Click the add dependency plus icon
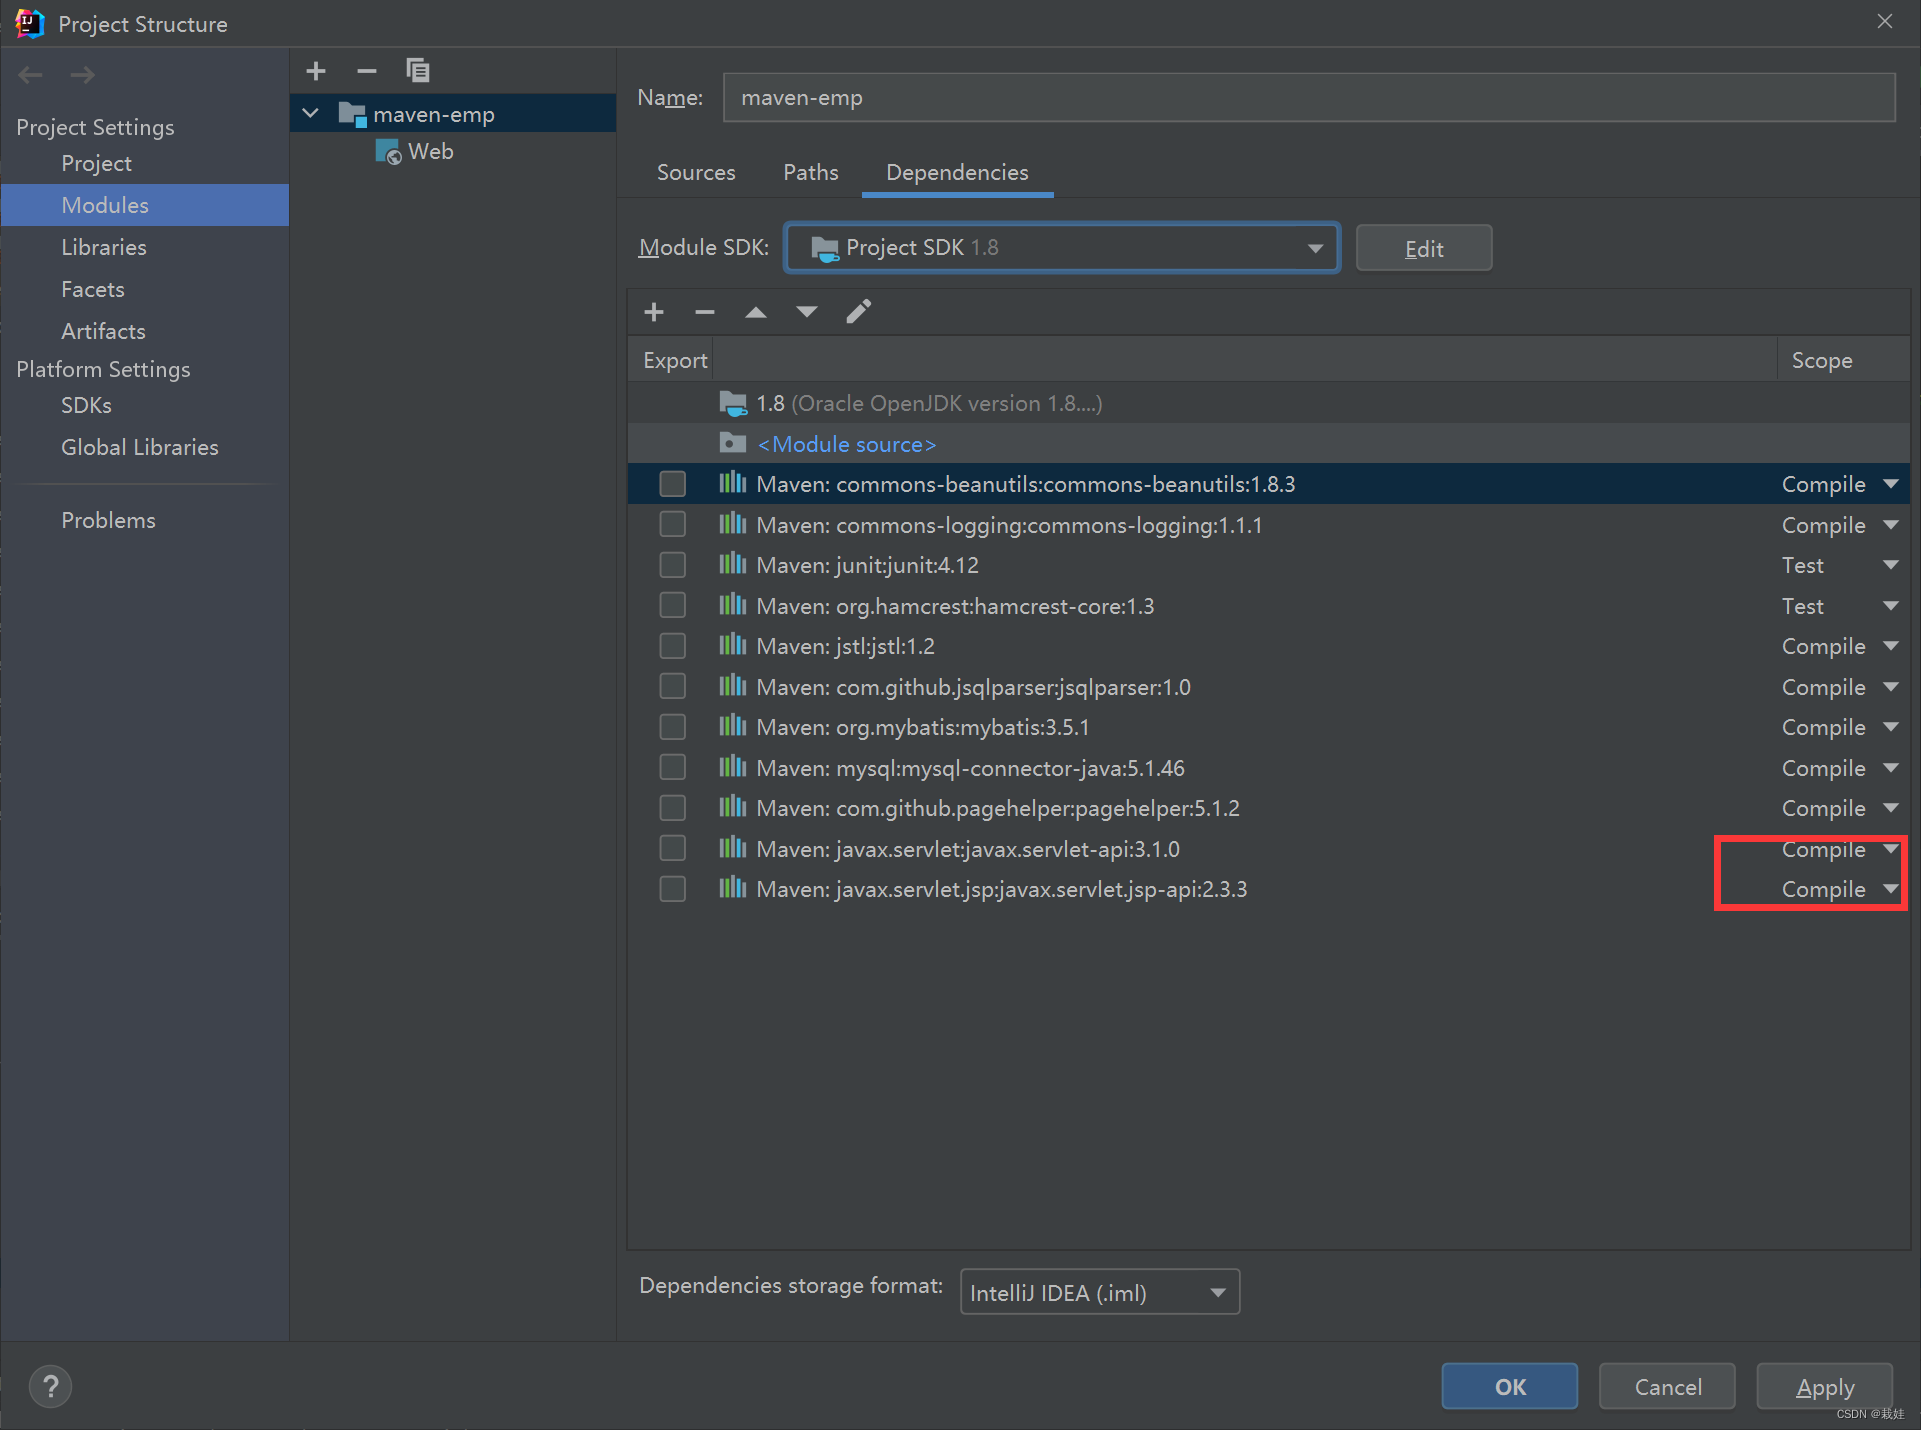This screenshot has height=1430, width=1921. (x=654, y=312)
